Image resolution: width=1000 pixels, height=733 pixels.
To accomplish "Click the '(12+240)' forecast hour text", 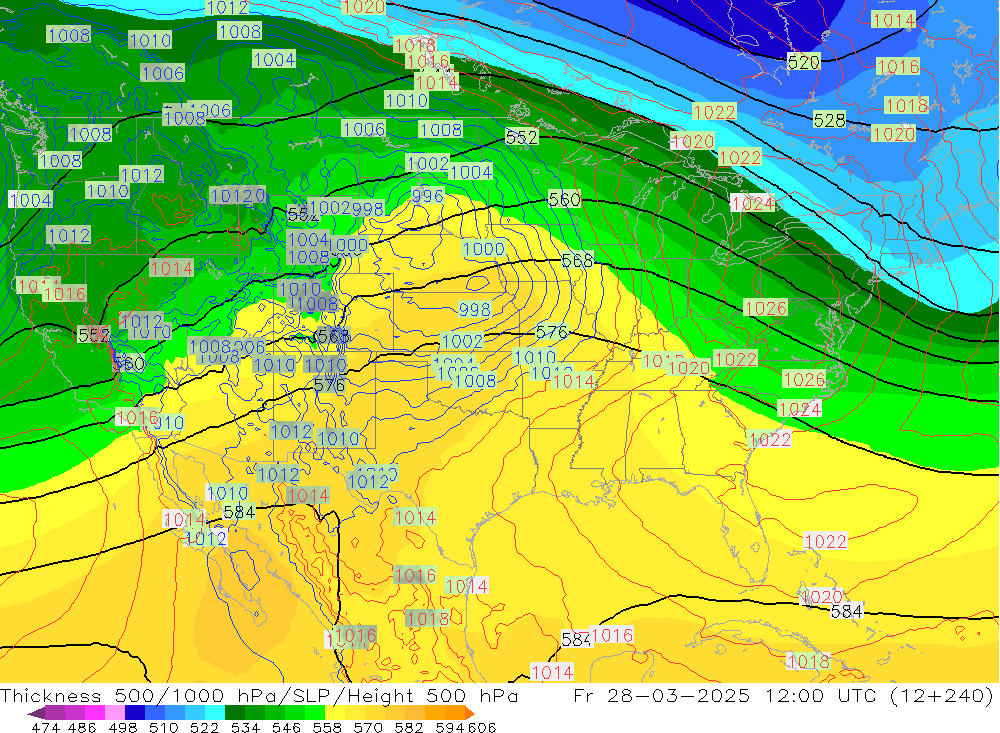I will [x=941, y=696].
